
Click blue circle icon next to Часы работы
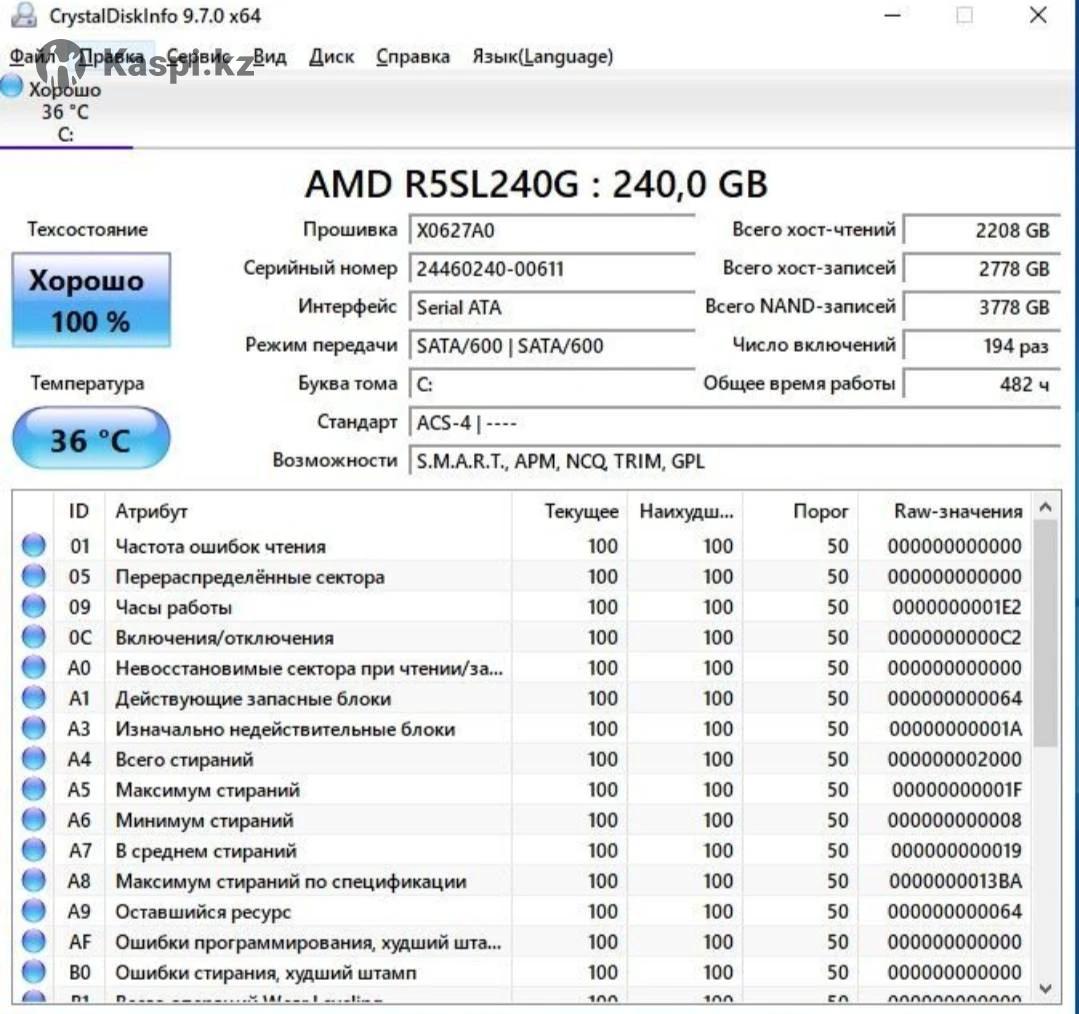[34, 607]
